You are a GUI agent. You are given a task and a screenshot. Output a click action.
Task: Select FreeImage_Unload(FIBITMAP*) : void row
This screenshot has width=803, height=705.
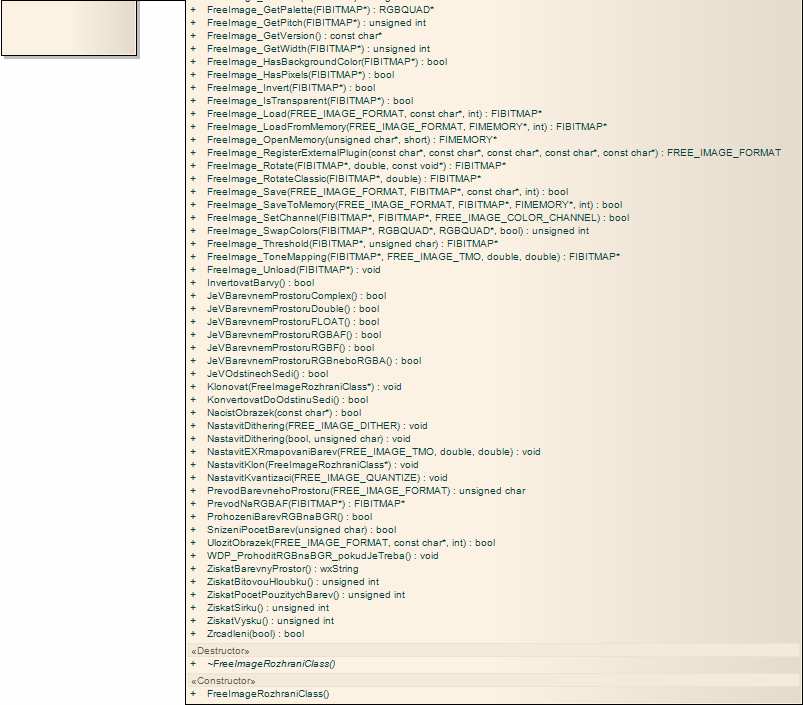pos(294,270)
